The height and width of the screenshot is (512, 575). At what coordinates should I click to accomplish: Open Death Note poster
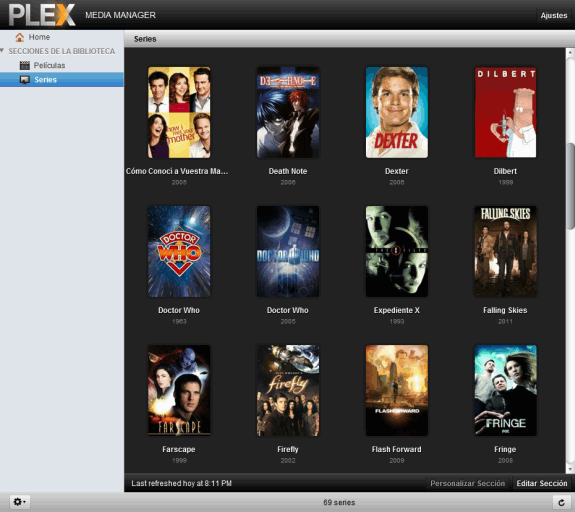point(288,112)
